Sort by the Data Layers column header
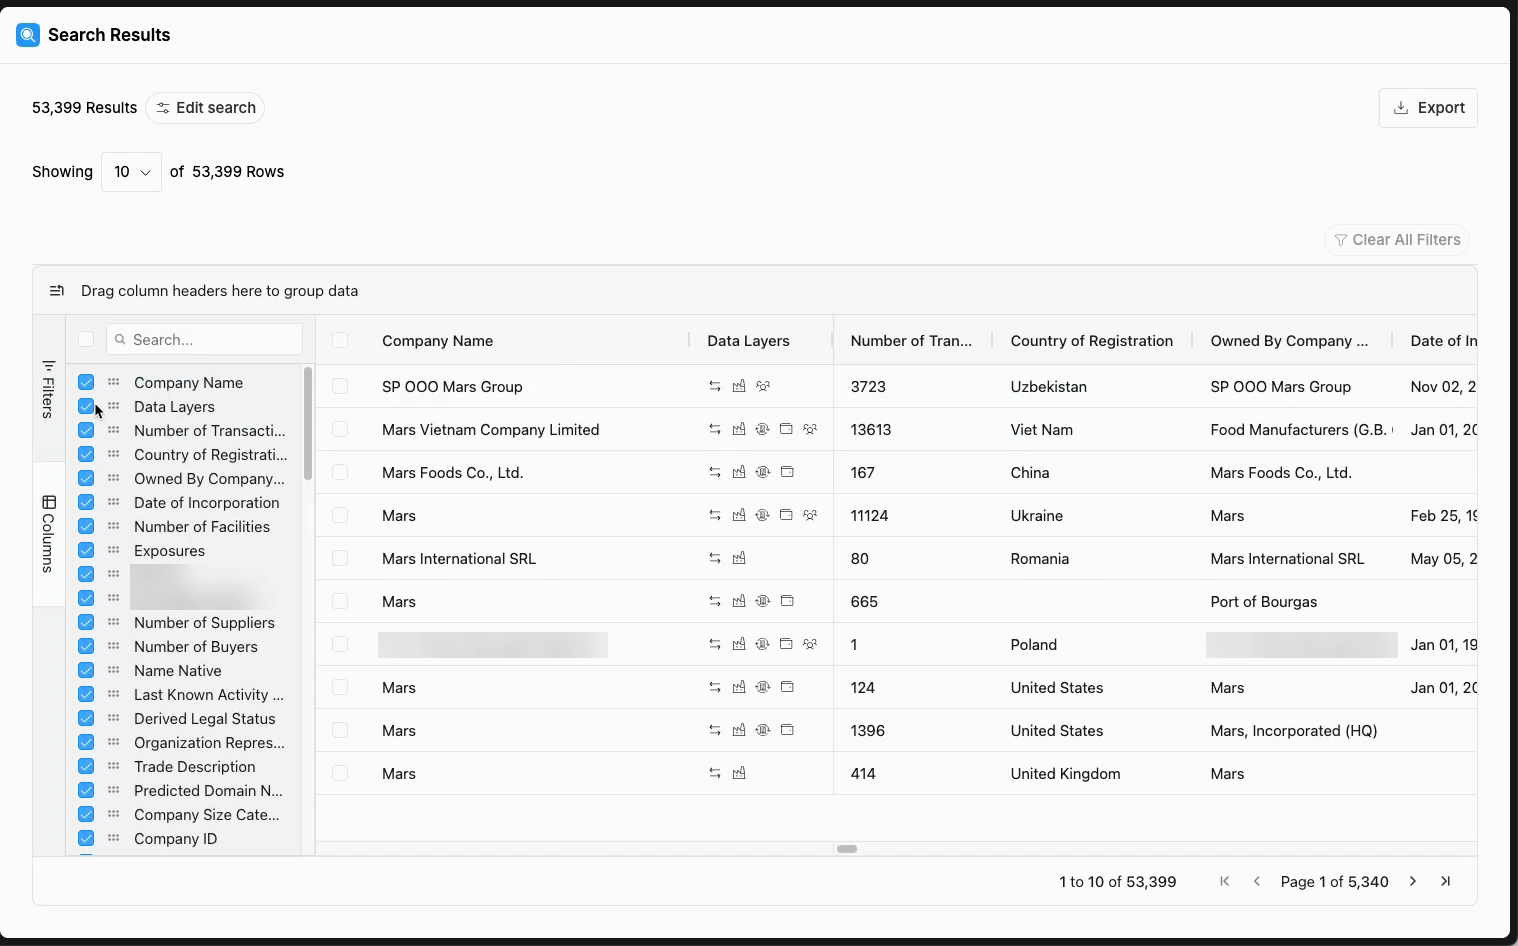The height and width of the screenshot is (946, 1518). pos(748,341)
